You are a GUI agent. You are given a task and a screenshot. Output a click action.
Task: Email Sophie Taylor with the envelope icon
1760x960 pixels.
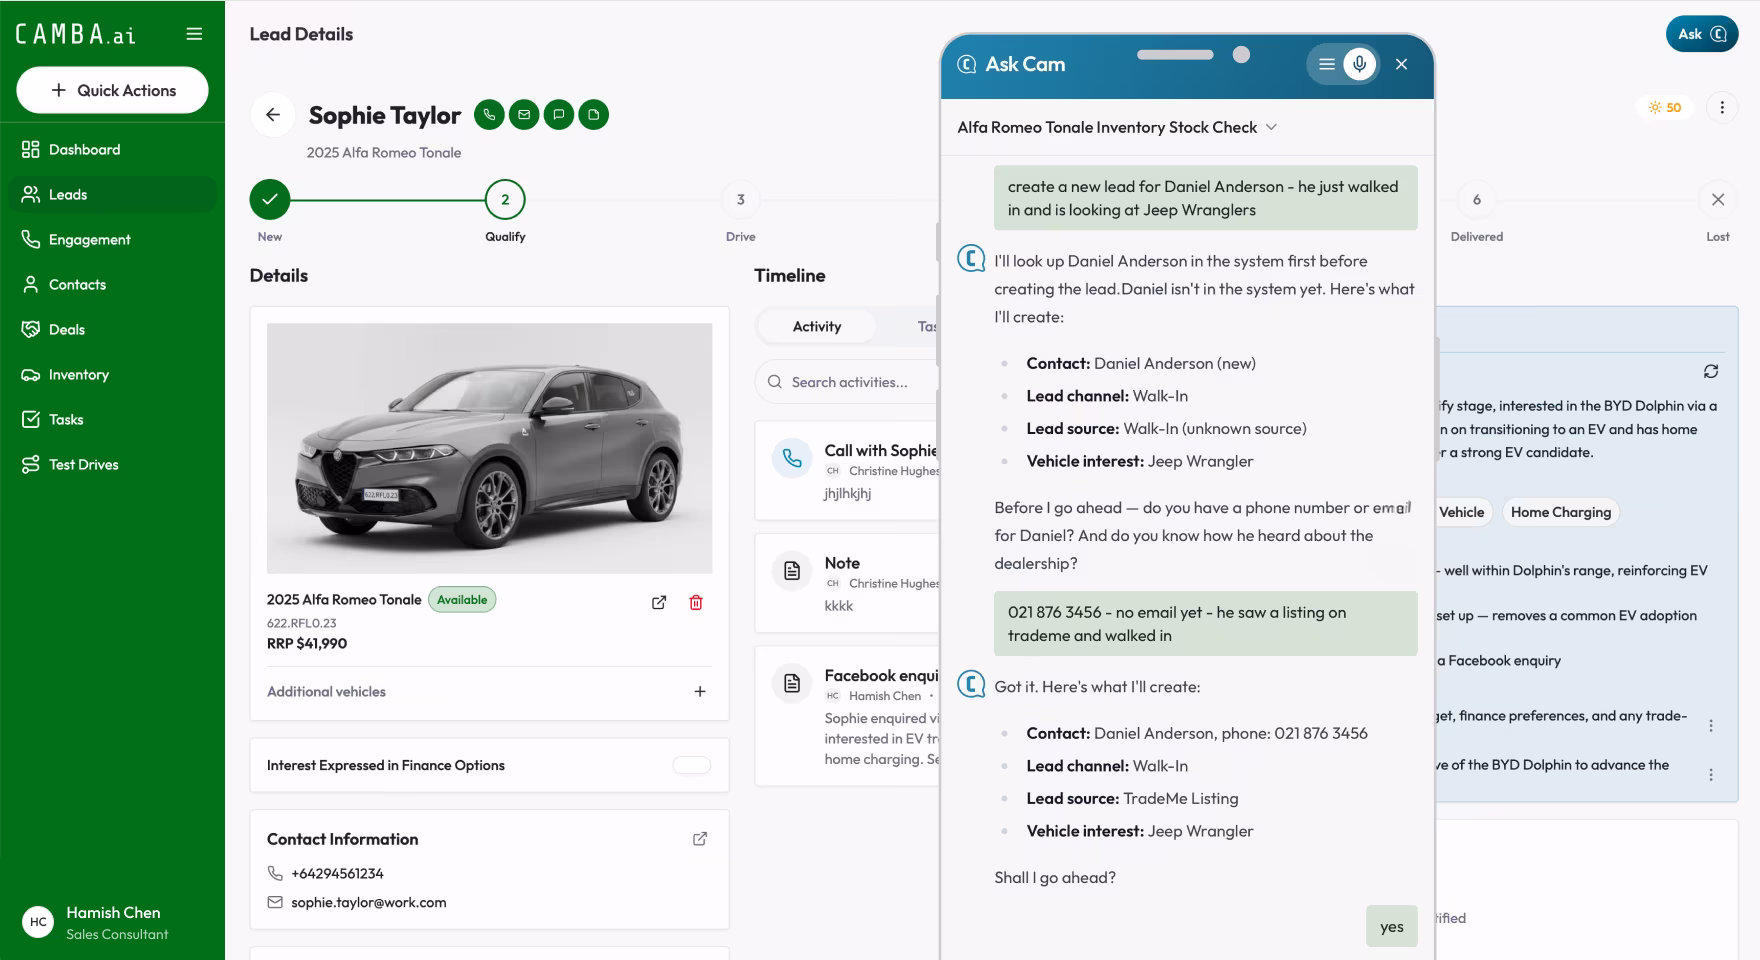click(x=524, y=115)
